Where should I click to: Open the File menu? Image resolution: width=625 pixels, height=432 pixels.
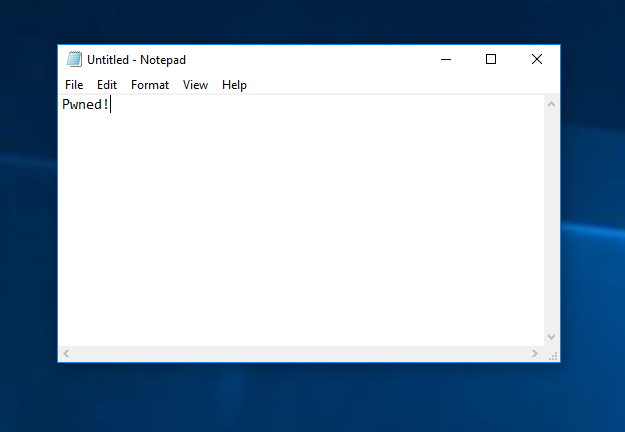point(74,85)
